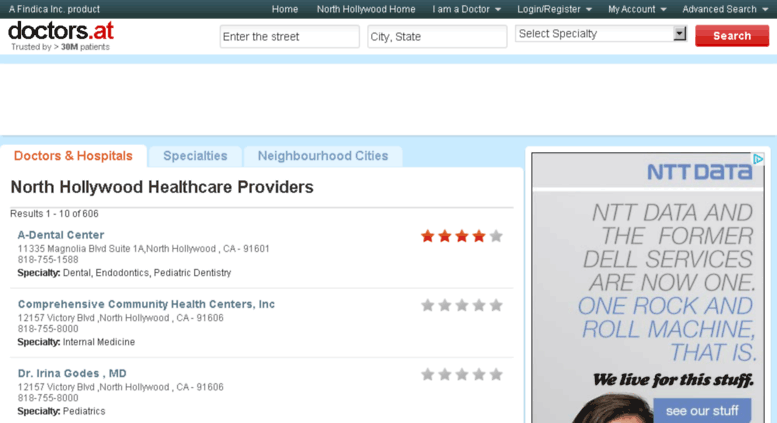This screenshot has height=423, width=777.
Task: Click A-Dental Center phone 818-755-1588
Action: click(x=48, y=260)
